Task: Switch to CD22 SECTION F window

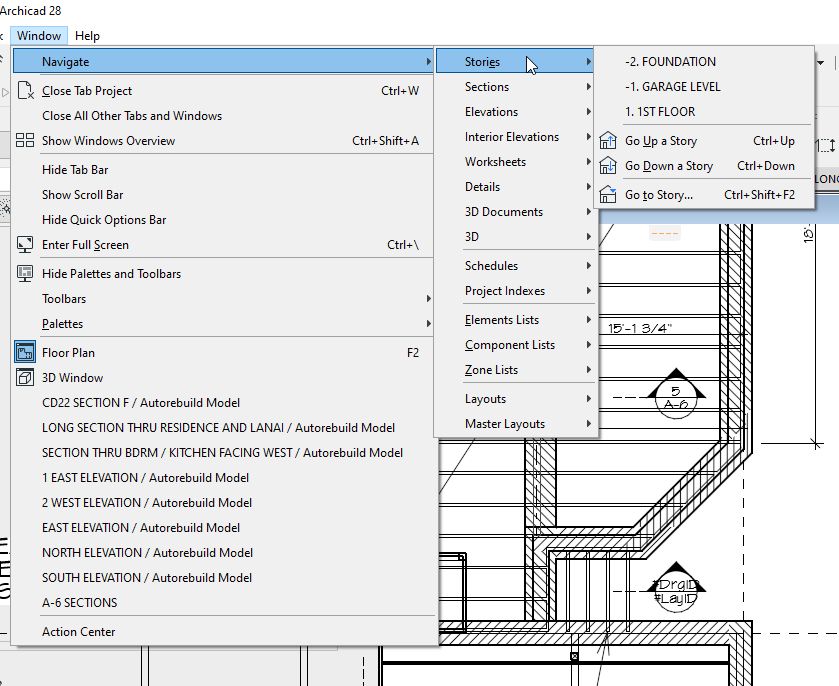Action: [x=223, y=402]
